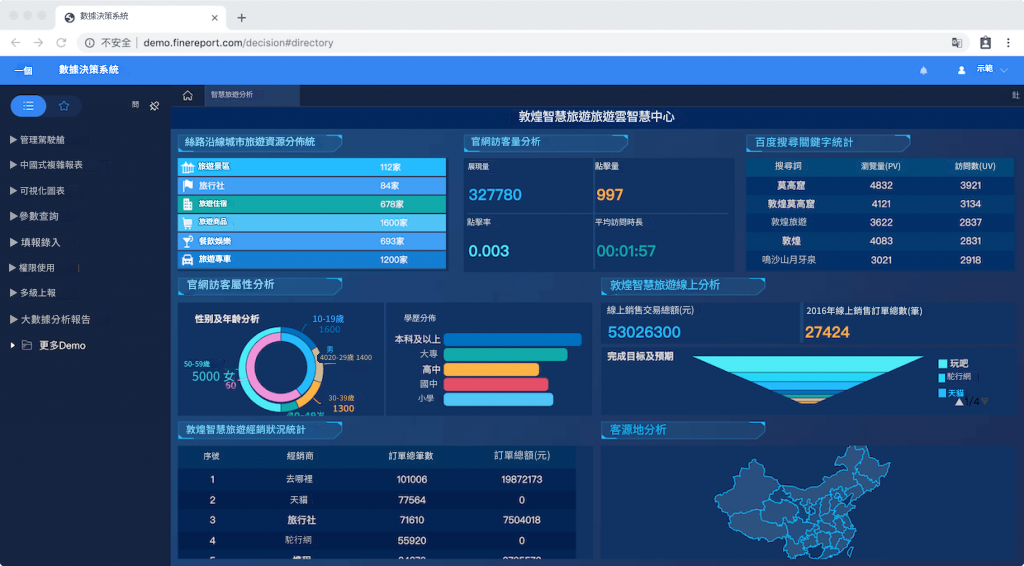This screenshot has width=1024, height=566.
Task: Switch sidebar to the star favorites view
Action: [64, 106]
